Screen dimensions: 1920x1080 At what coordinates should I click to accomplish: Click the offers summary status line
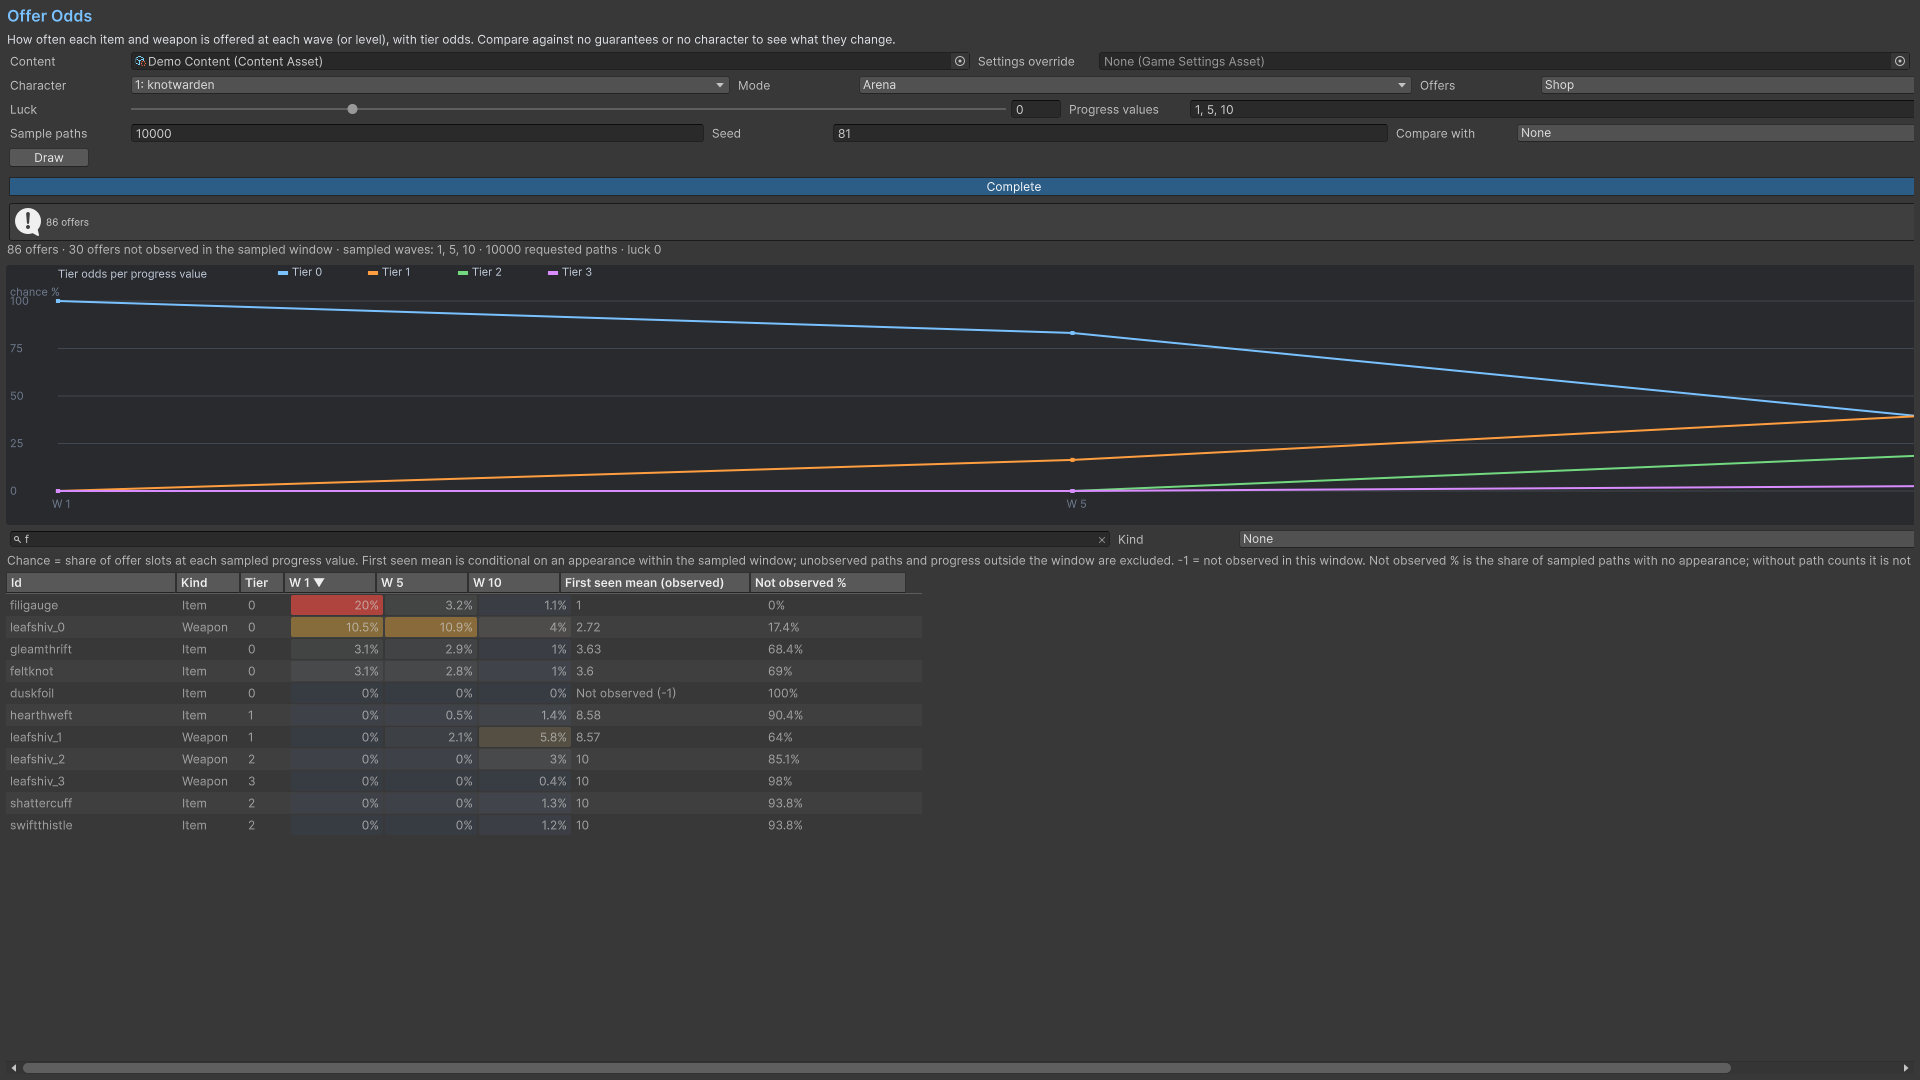coord(334,250)
